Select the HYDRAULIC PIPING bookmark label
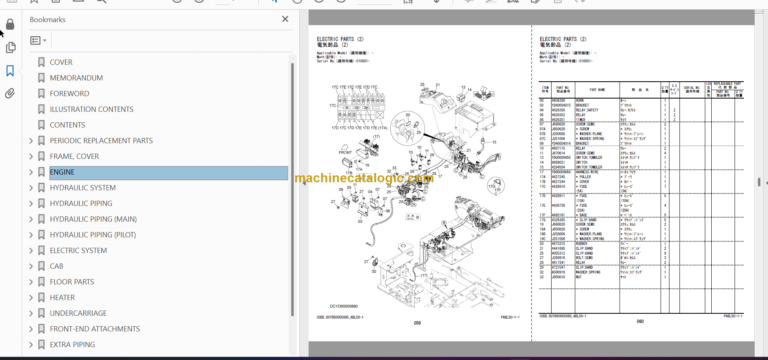The image size is (768, 360). pos(81,203)
